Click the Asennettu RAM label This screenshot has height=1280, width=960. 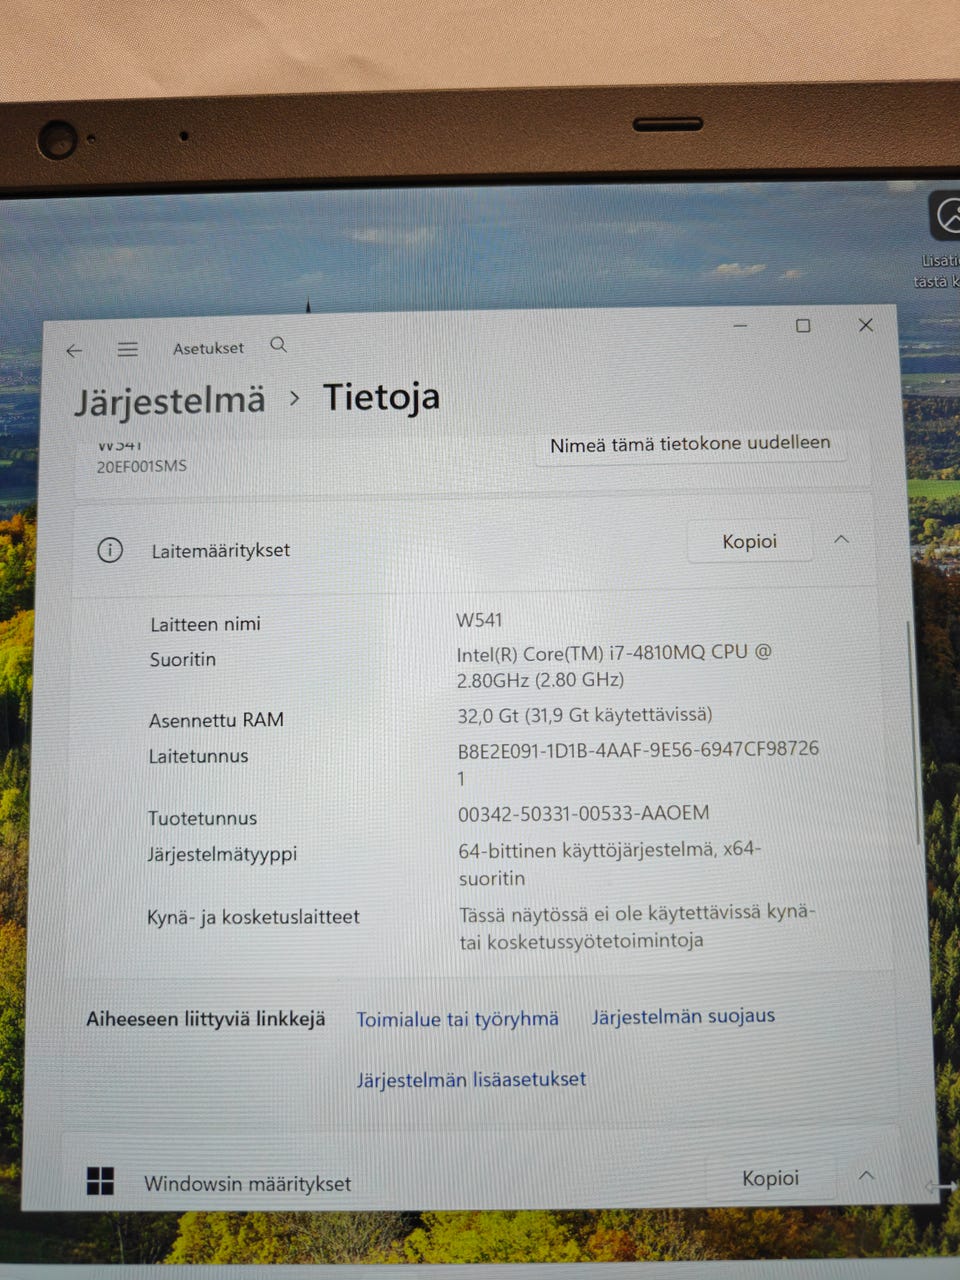(x=216, y=720)
